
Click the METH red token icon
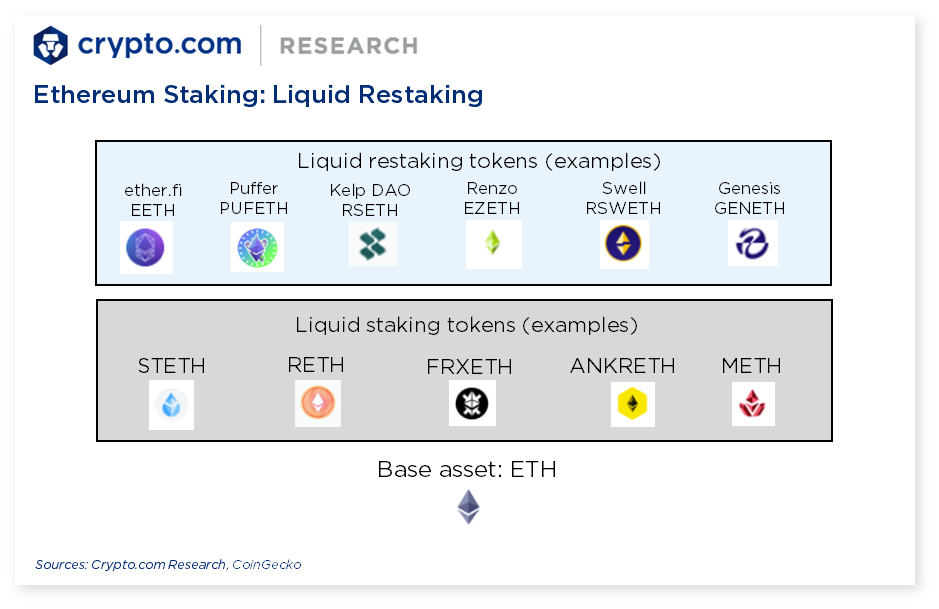tap(753, 404)
